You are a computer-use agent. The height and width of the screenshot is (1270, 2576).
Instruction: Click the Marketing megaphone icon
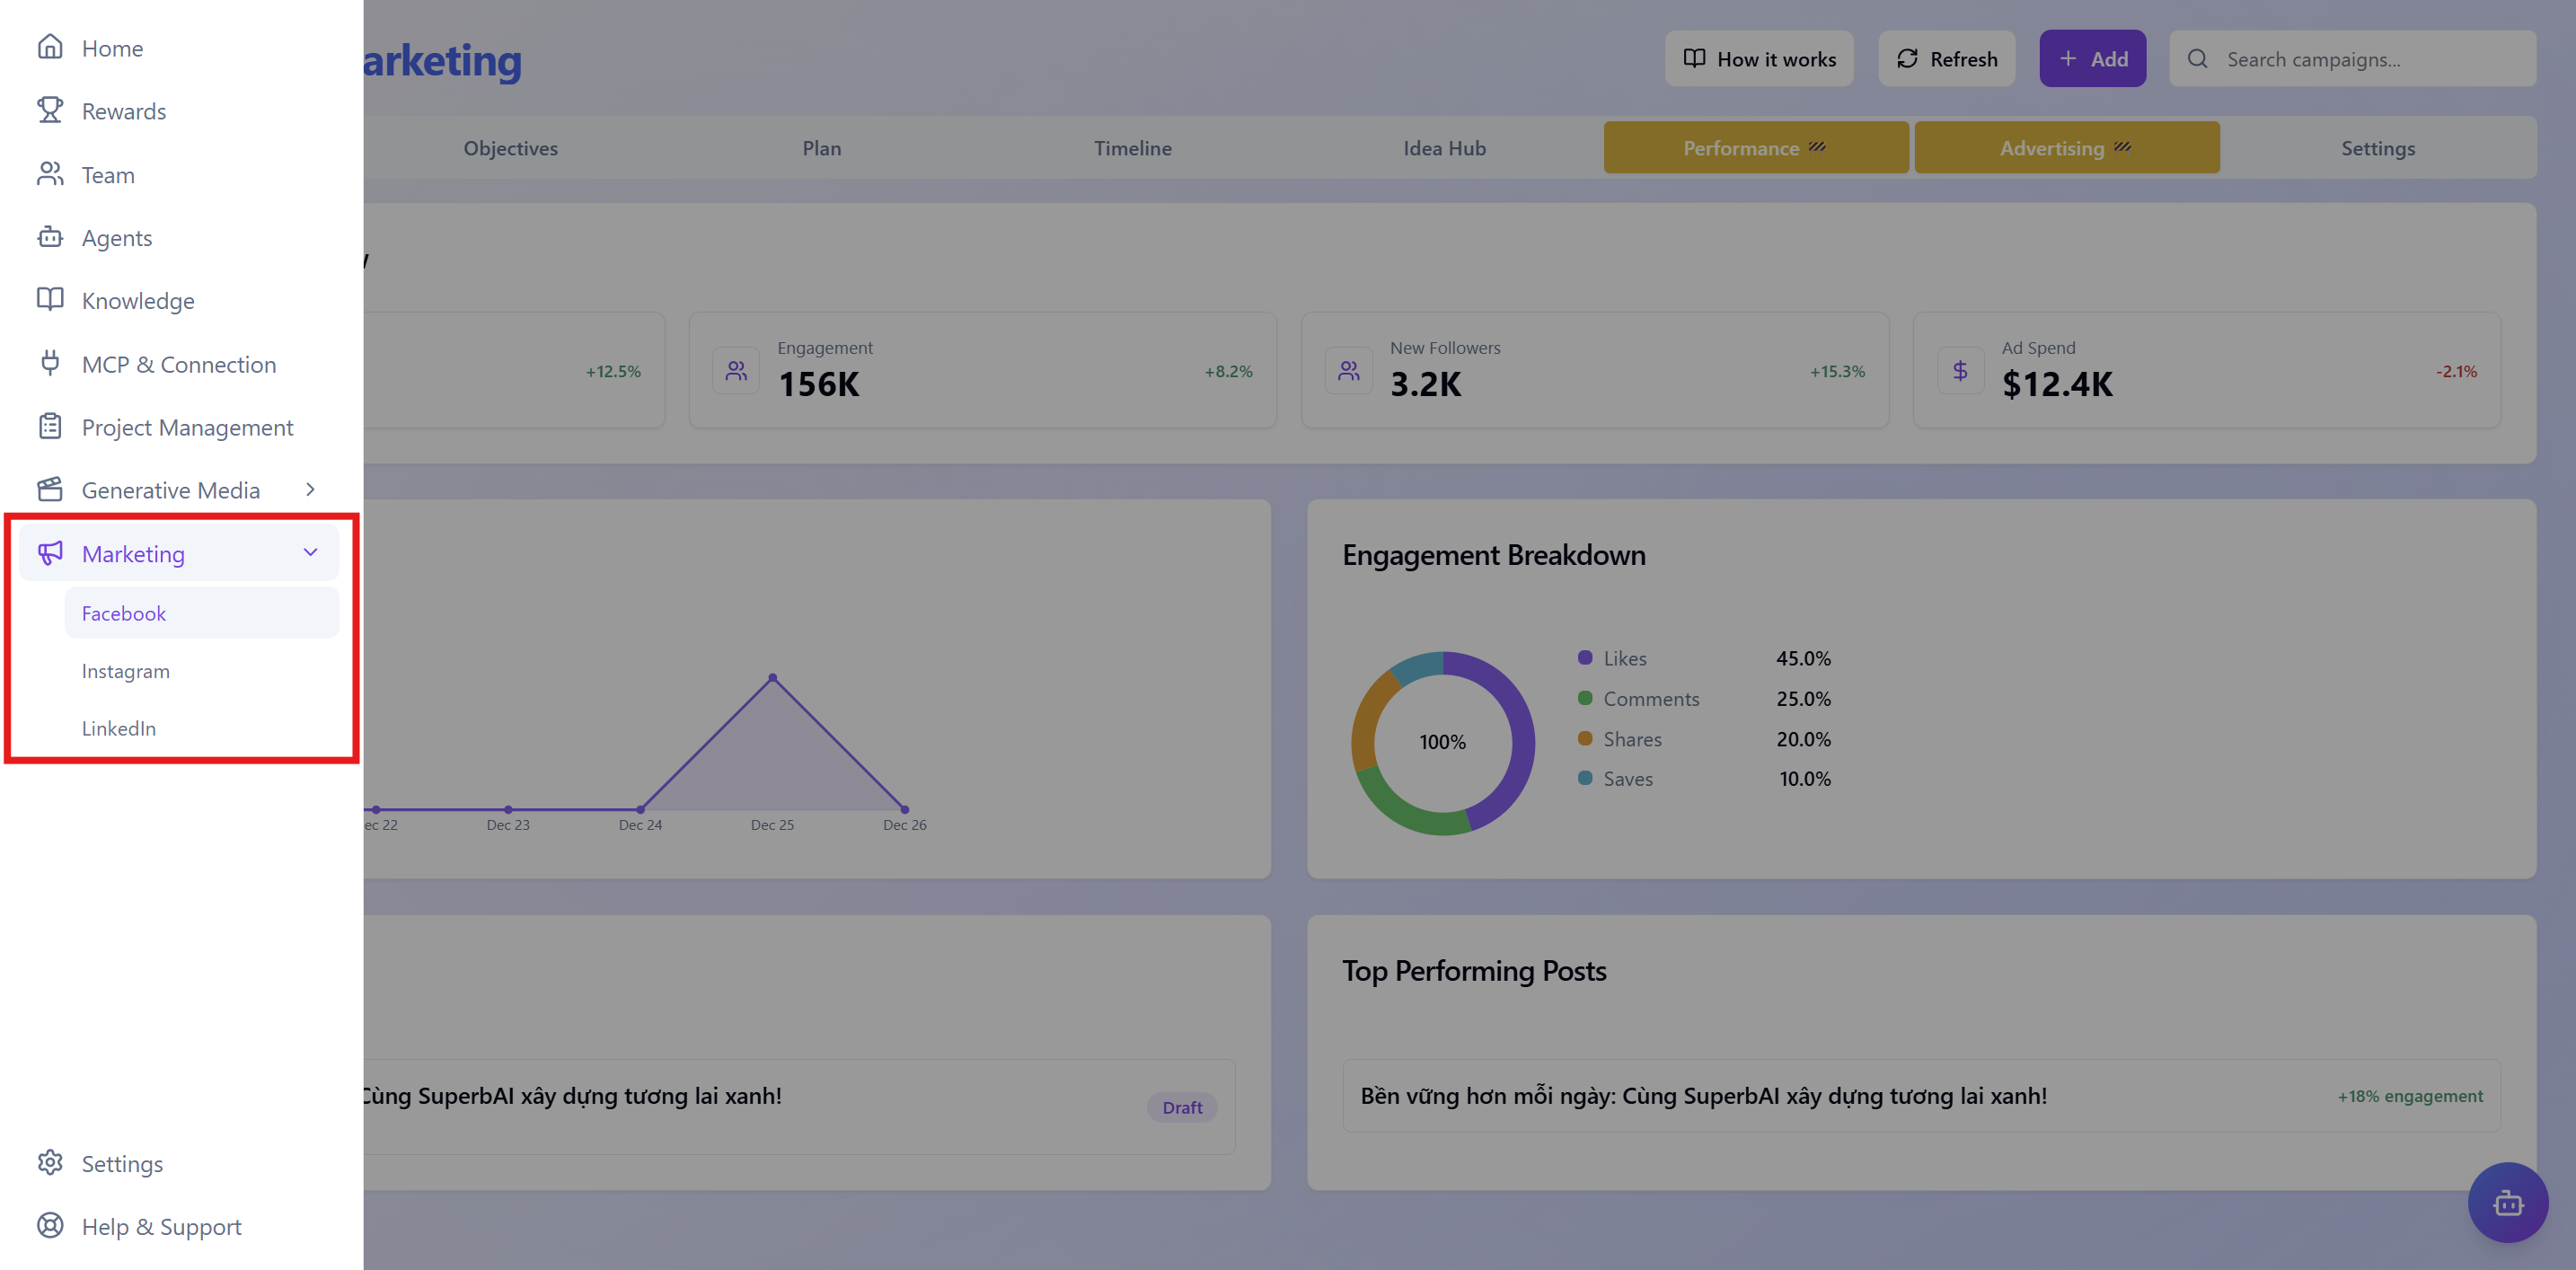51,553
